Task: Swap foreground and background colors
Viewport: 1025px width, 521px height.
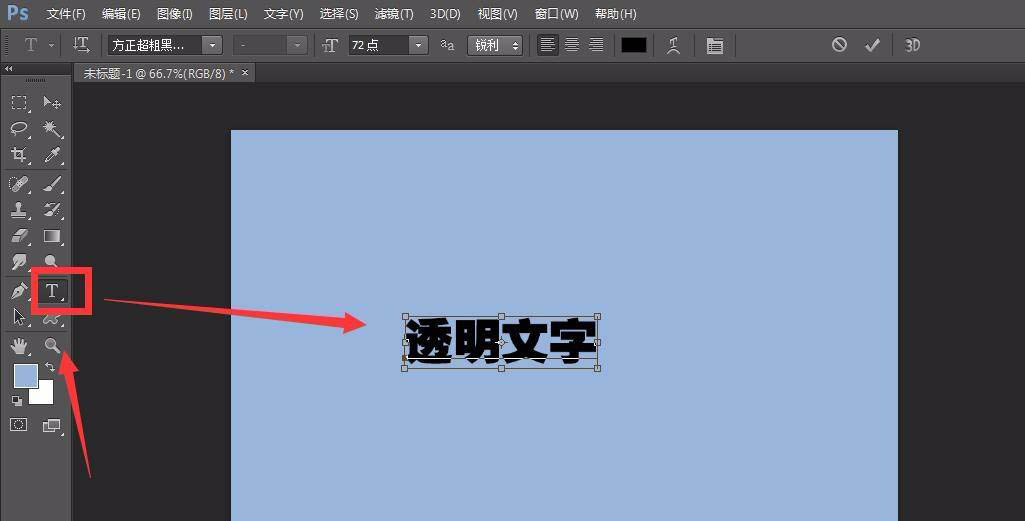Action: (50, 367)
